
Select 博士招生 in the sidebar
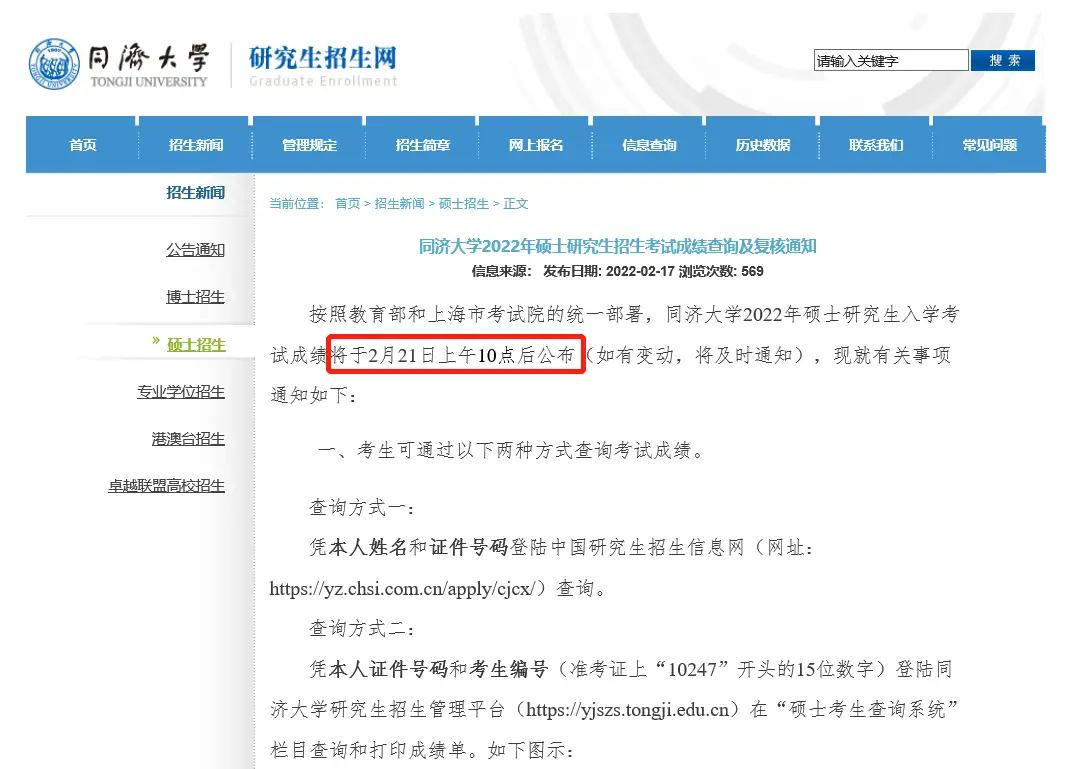[x=194, y=297]
